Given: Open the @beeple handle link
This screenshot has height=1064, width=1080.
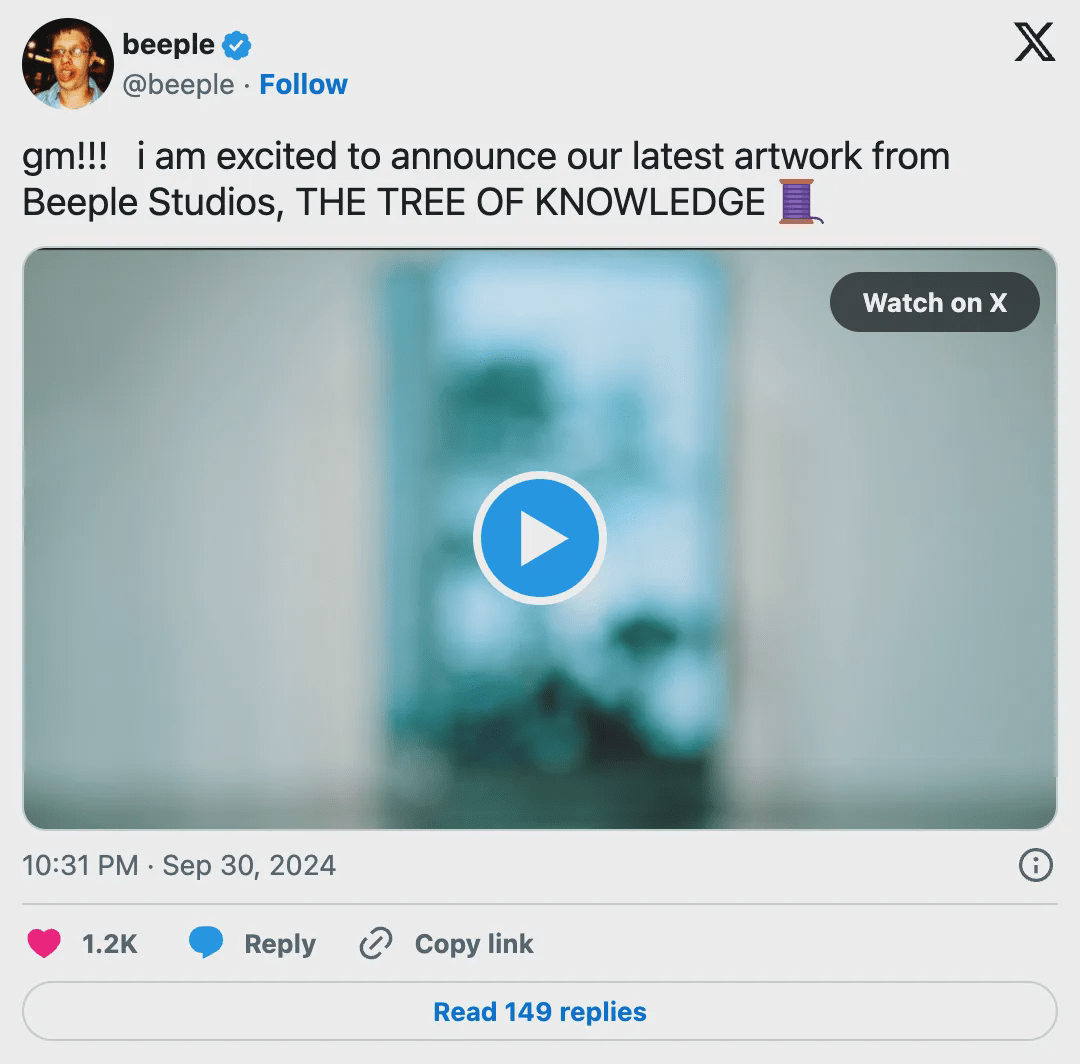Looking at the screenshot, I should 178,85.
